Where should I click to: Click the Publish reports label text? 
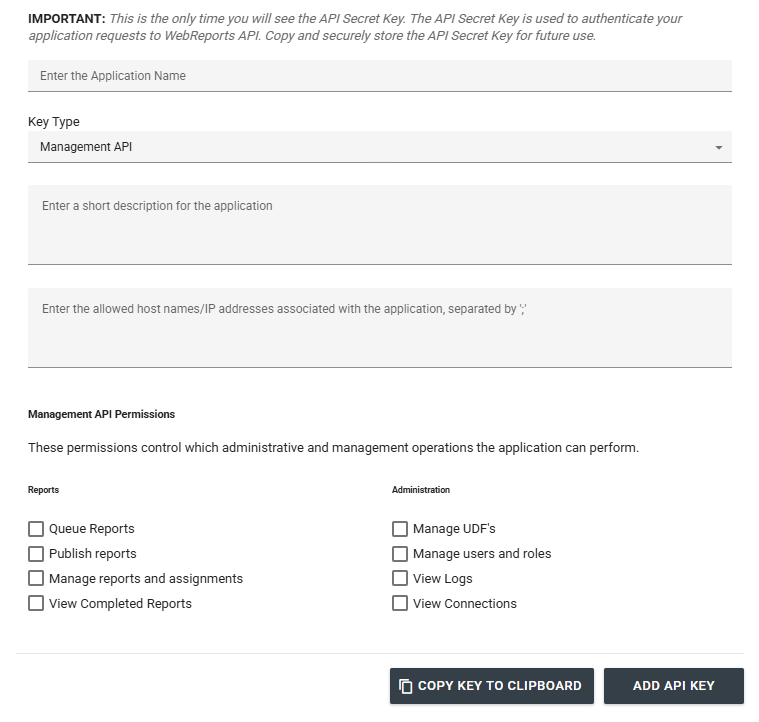click(x=92, y=554)
